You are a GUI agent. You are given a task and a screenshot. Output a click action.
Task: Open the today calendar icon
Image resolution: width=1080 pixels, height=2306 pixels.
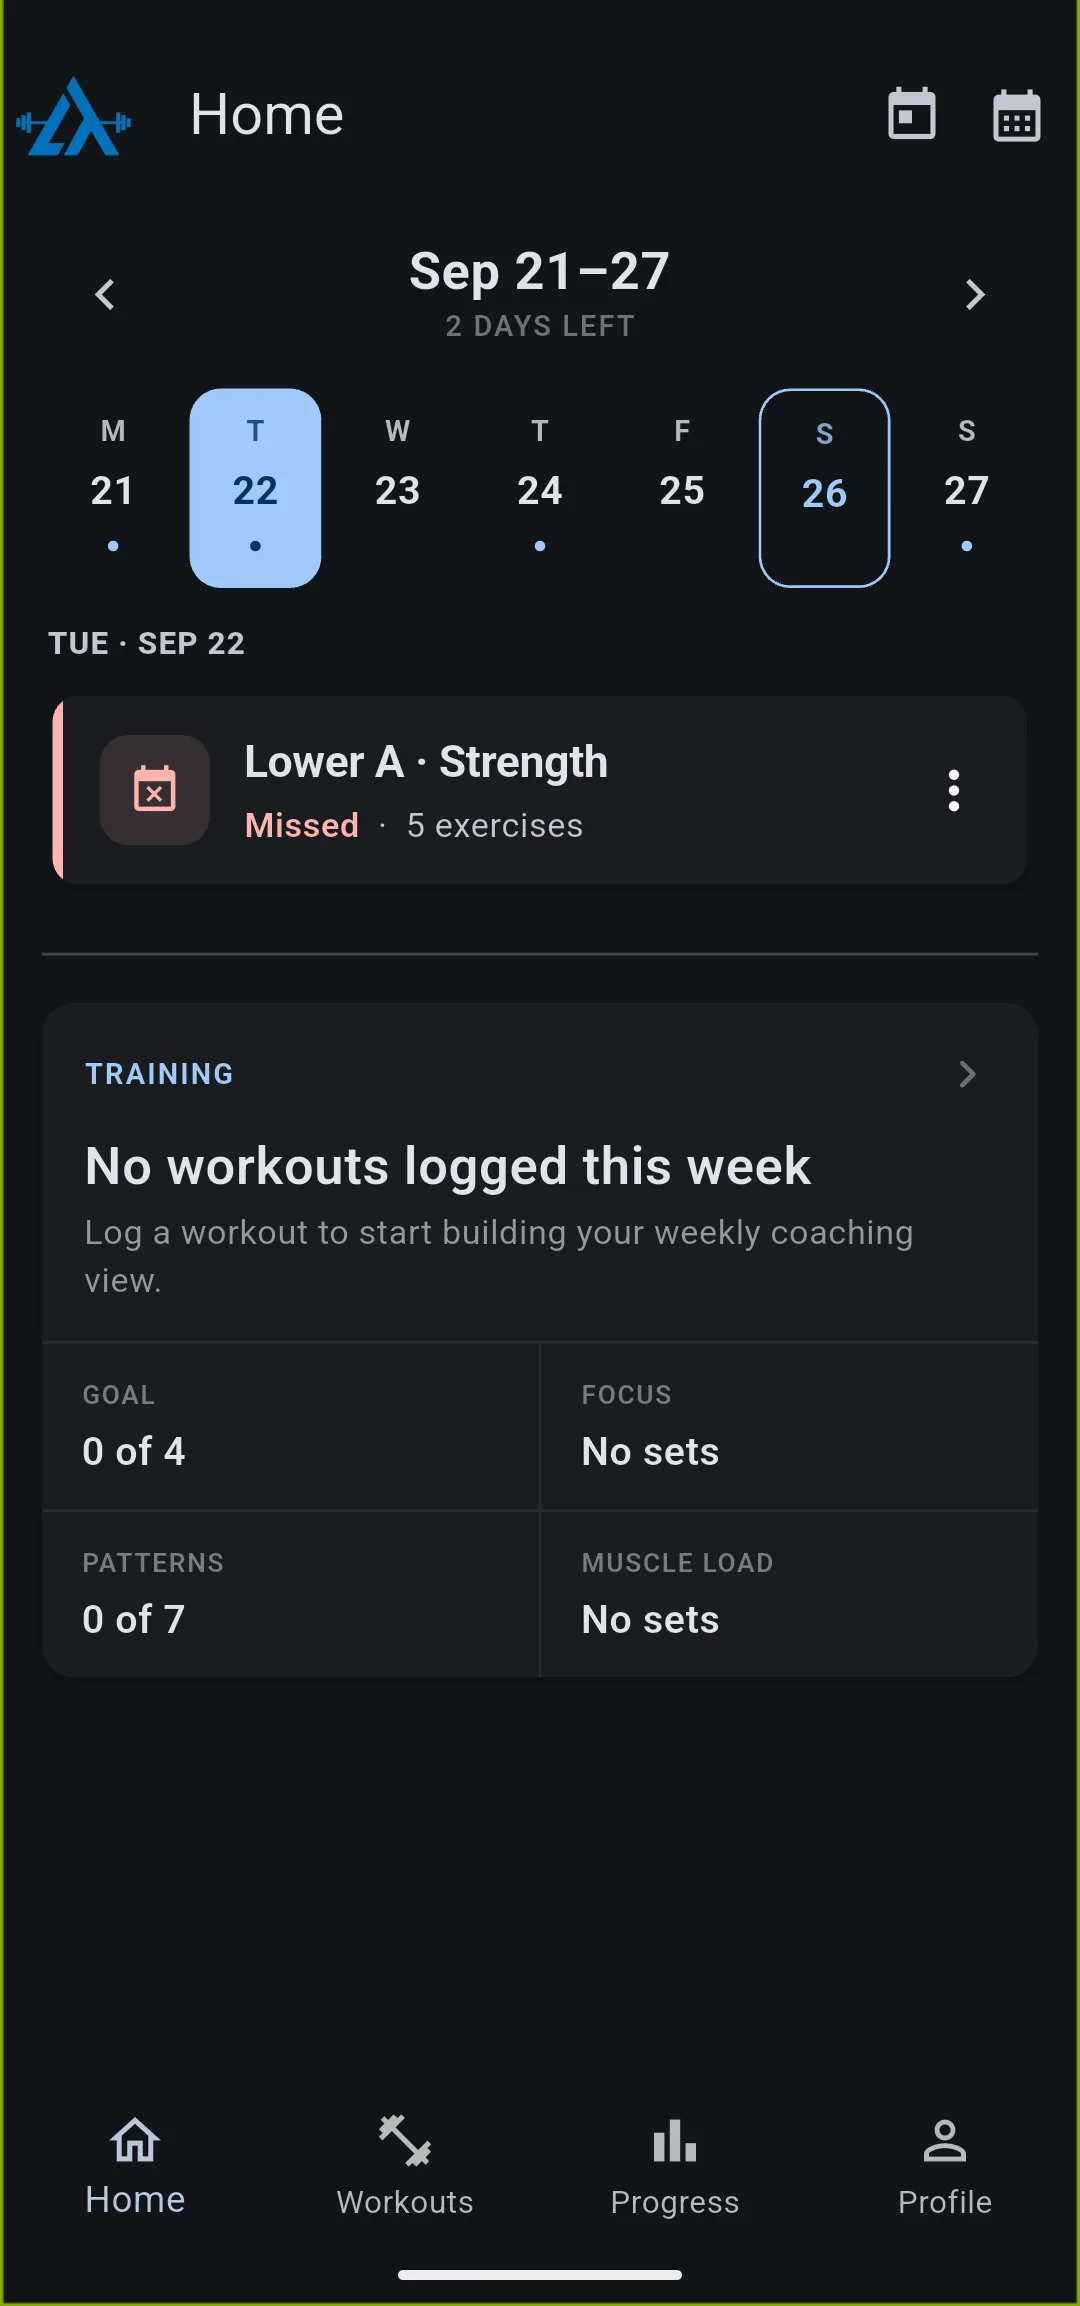click(x=911, y=114)
